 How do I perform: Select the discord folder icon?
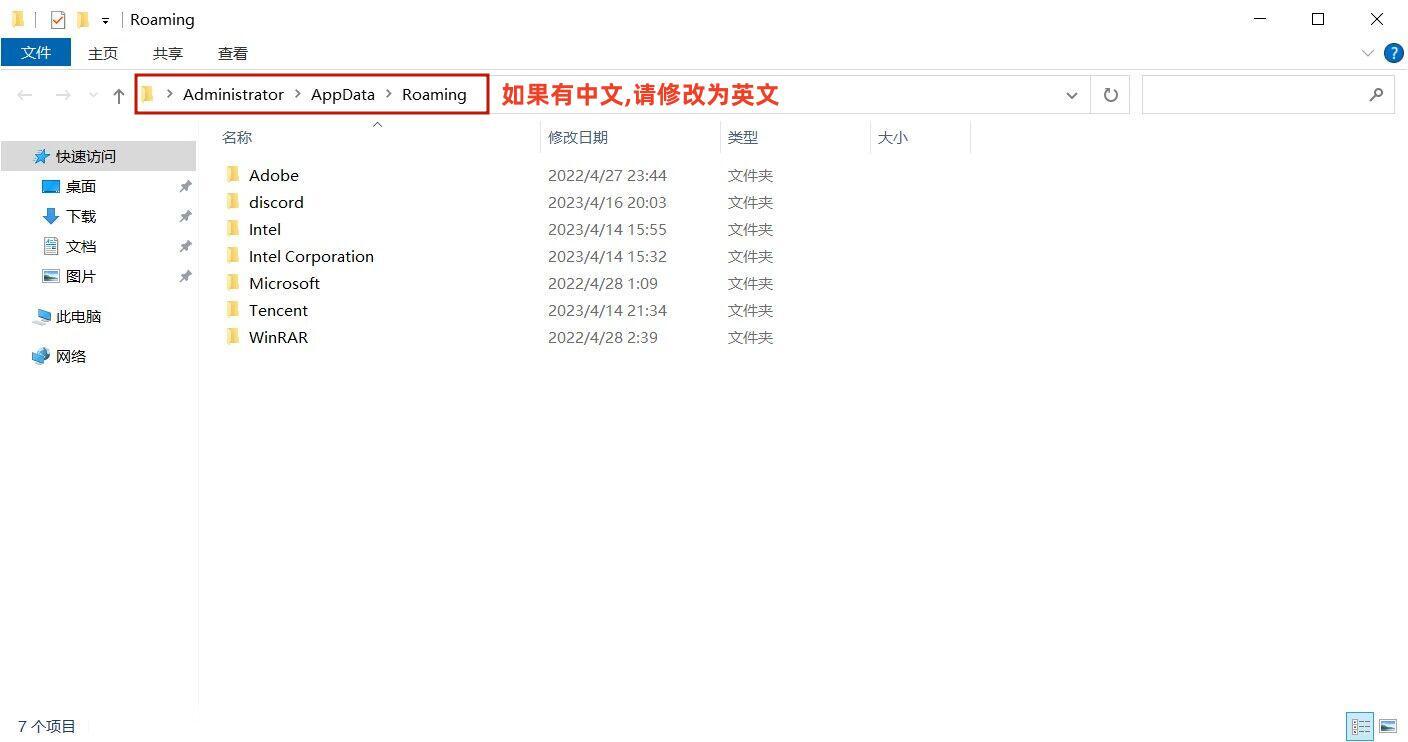point(233,202)
